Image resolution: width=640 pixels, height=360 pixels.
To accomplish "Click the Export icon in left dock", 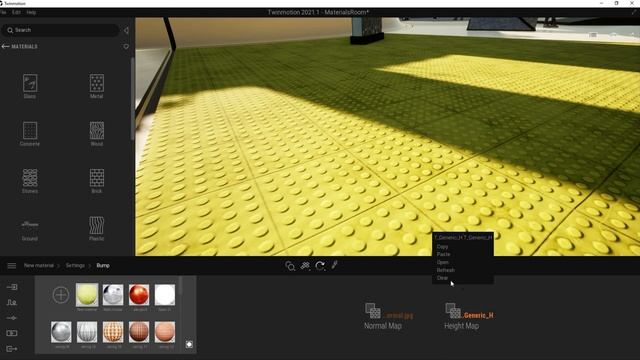I will tap(12, 349).
